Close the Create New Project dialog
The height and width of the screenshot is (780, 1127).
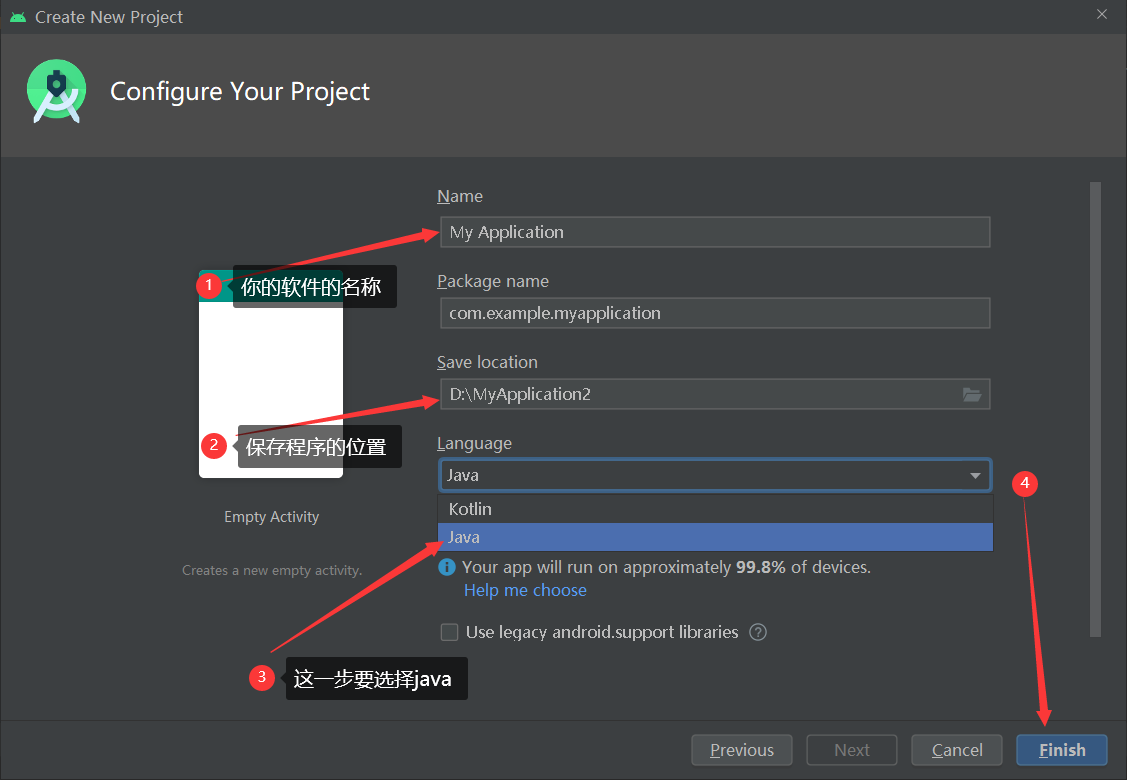pyautogui.click(x=1102, y=14)
